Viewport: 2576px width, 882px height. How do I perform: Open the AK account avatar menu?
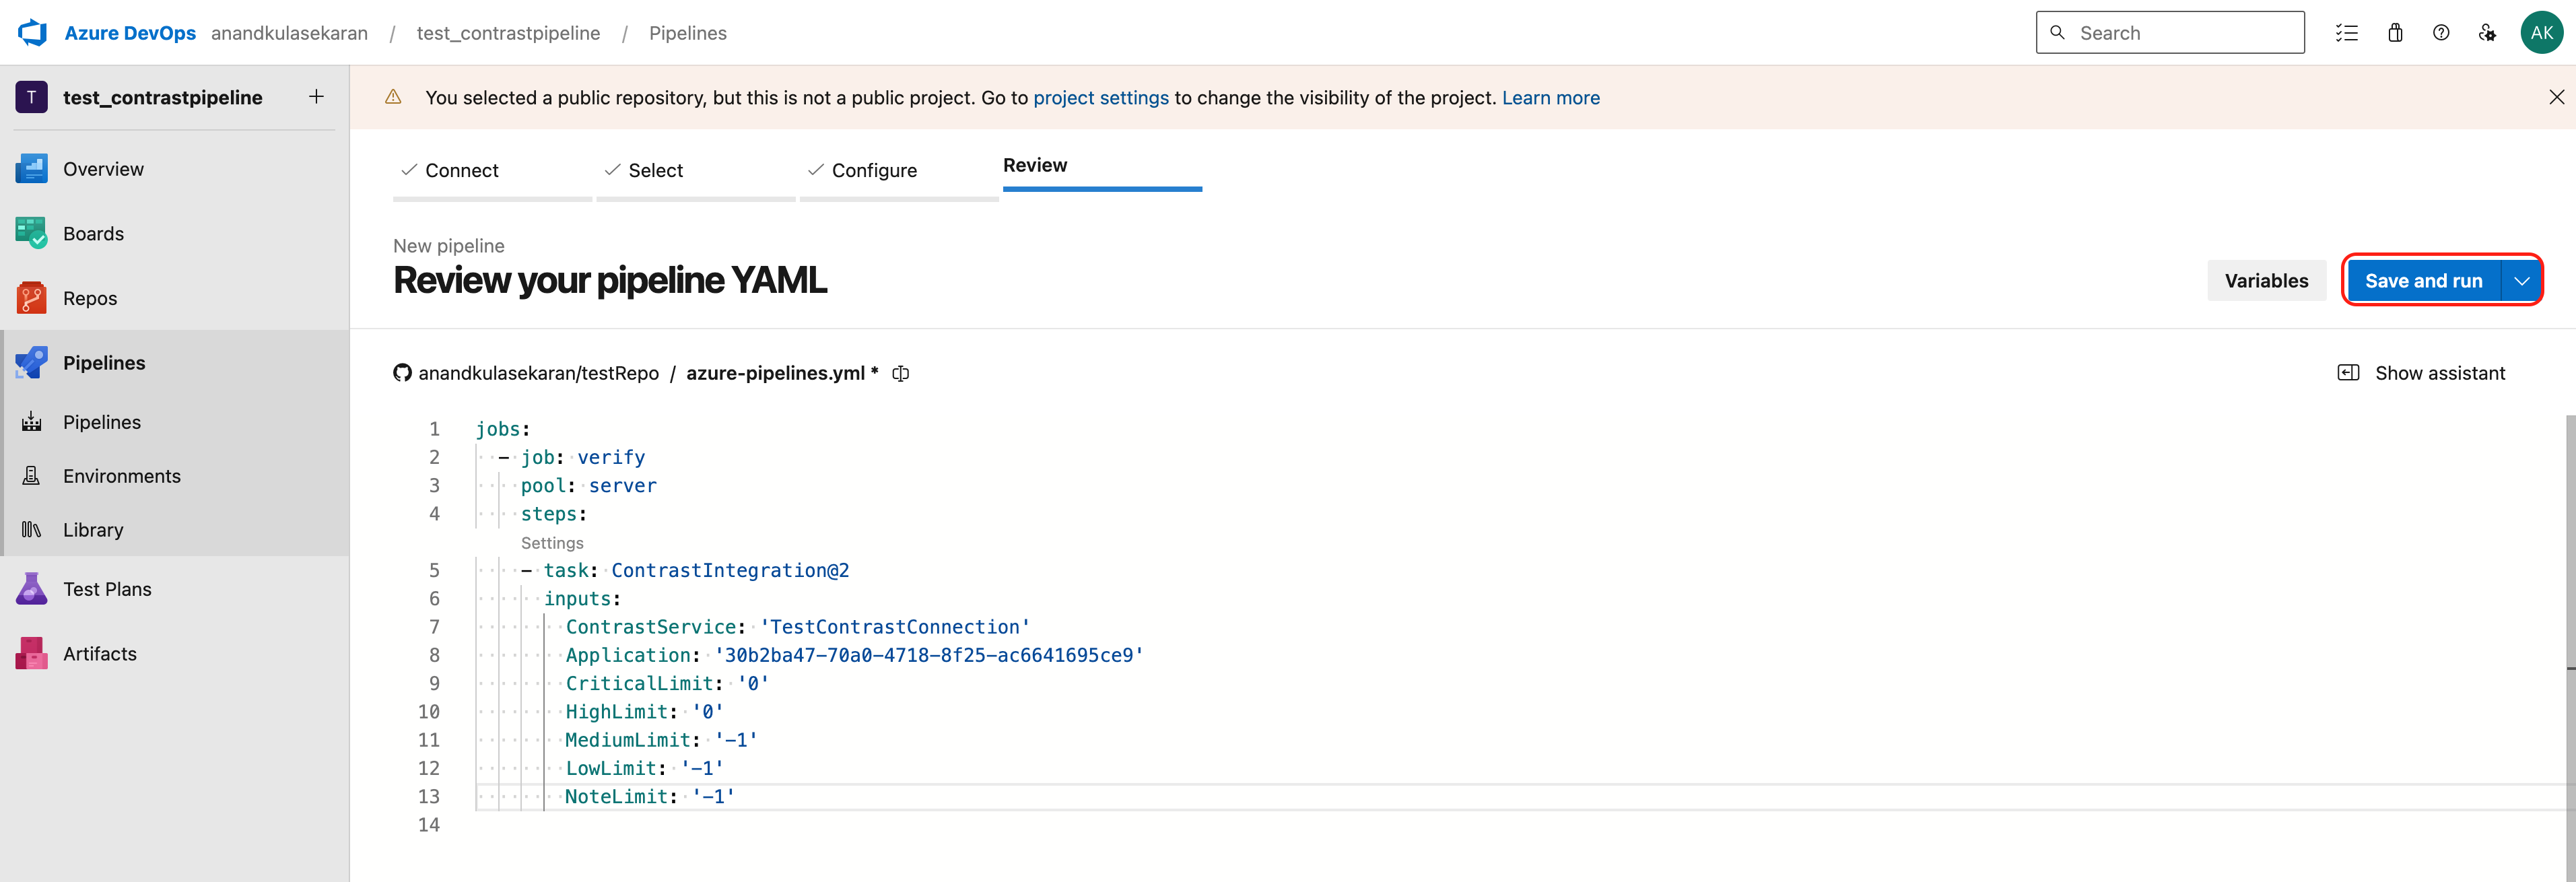pos(2541,33)
